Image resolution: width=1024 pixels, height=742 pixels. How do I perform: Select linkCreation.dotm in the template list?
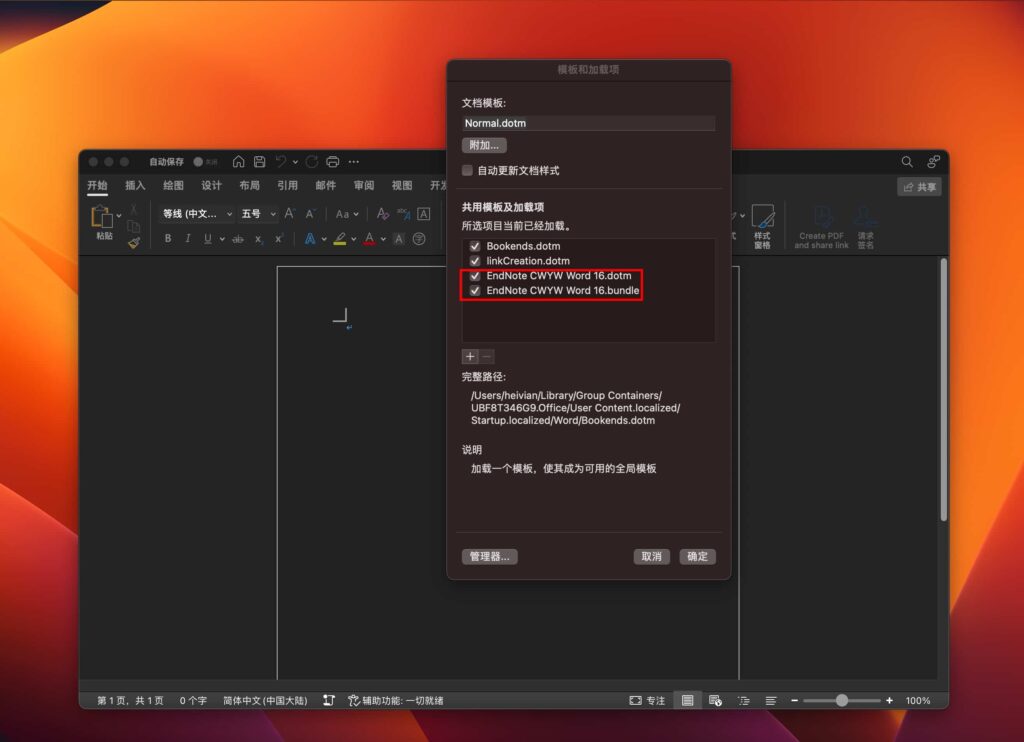530,260
